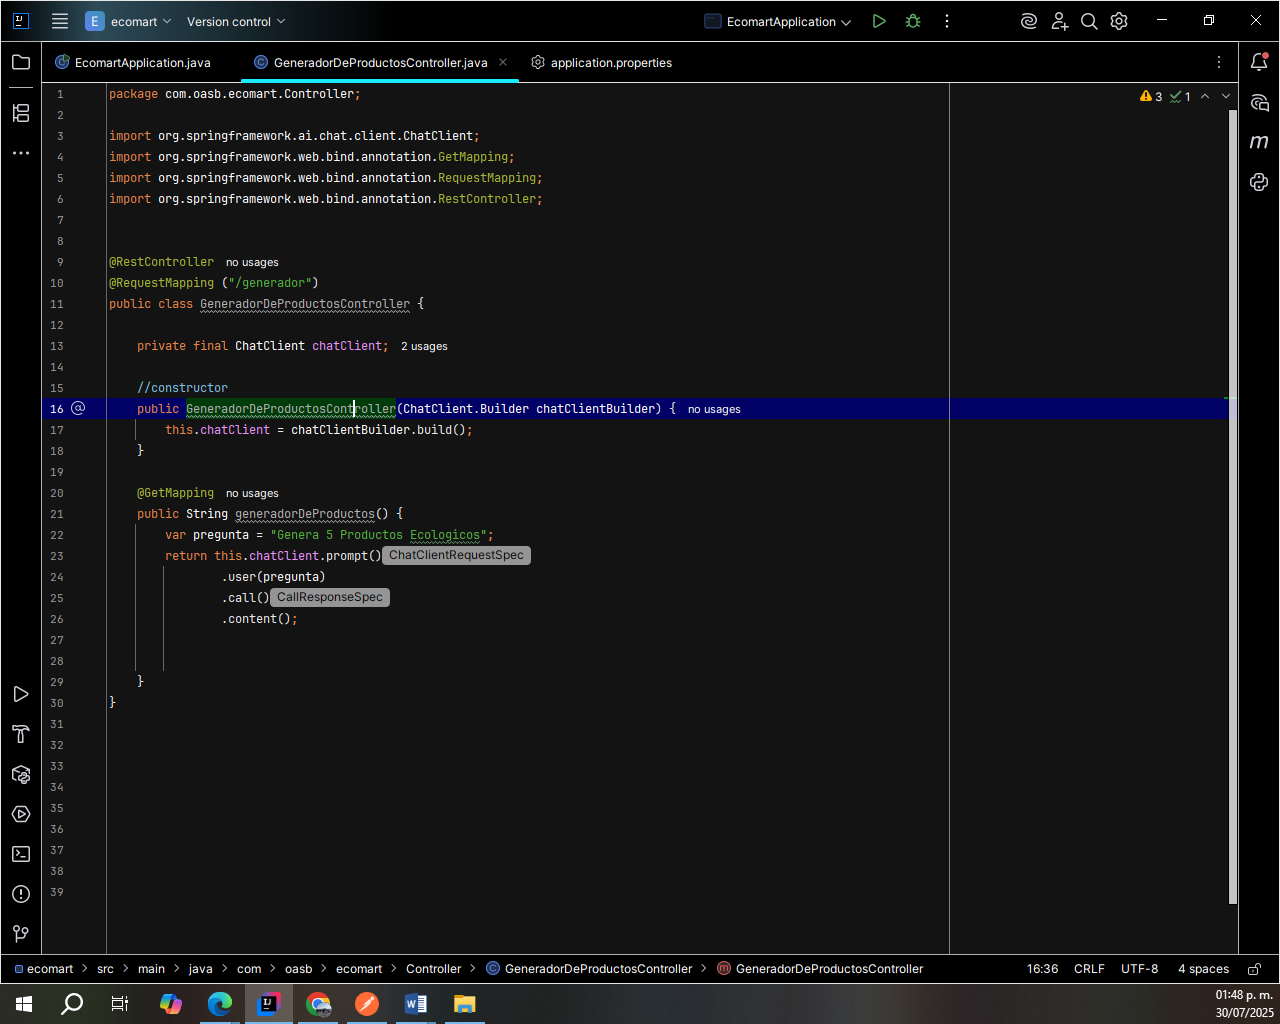Open the Git version control tool window

[x=21, y=934]
